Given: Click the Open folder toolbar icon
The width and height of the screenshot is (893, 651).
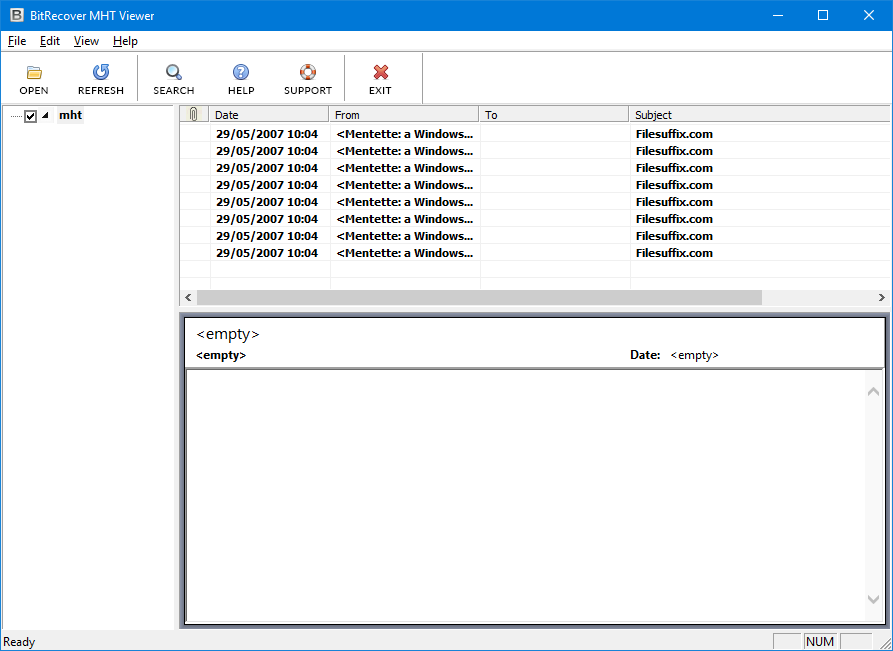Looking at the screenshot, I should (34, 72).
